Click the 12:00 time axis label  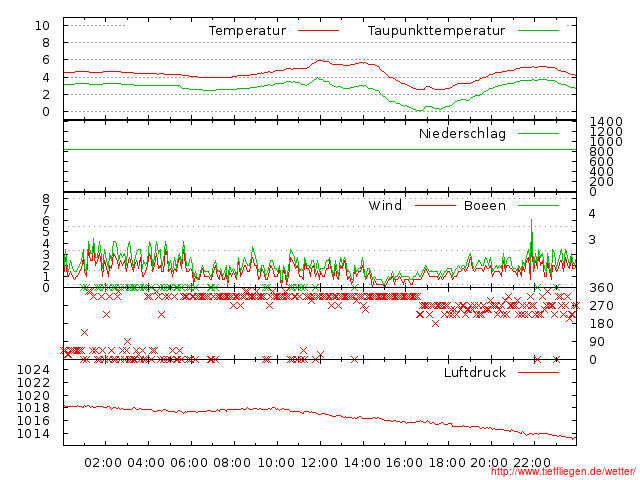319,463
